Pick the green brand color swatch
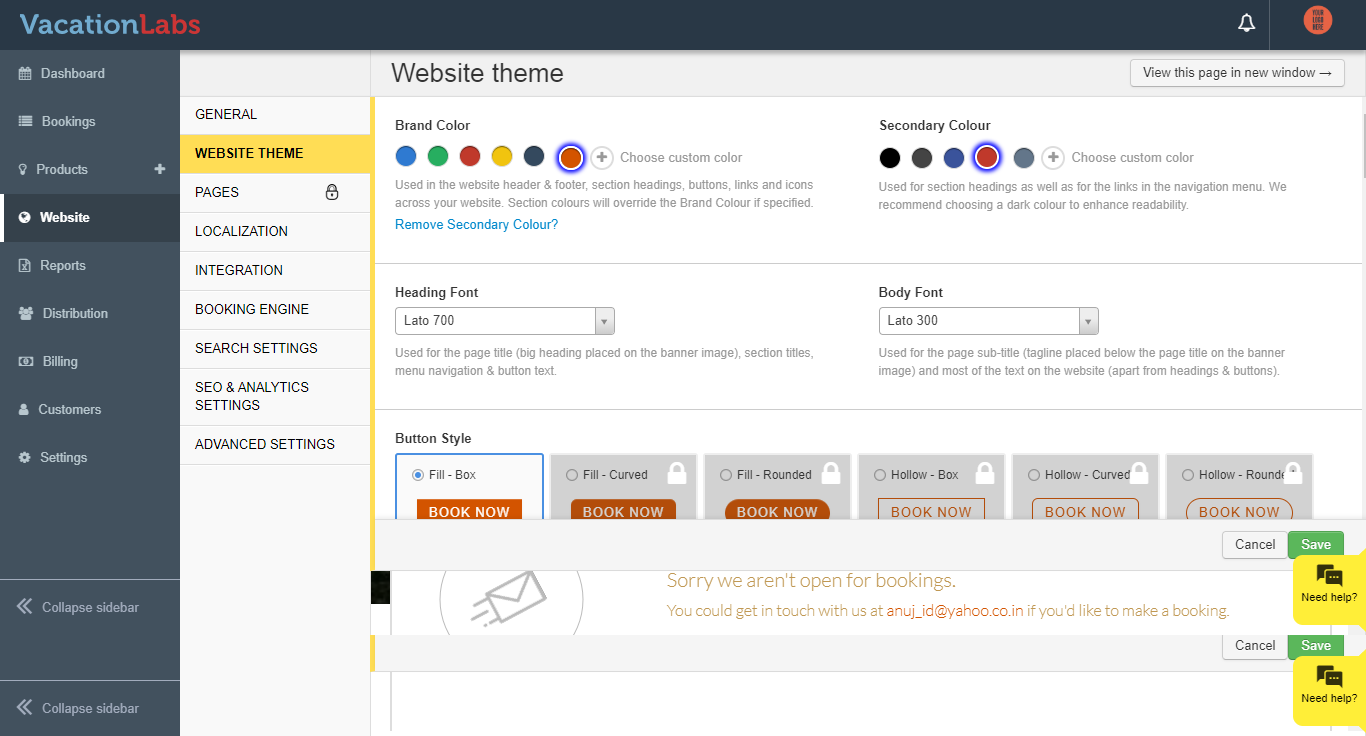The height and width of the screenshot is (736, 1366). pos(438,156)
